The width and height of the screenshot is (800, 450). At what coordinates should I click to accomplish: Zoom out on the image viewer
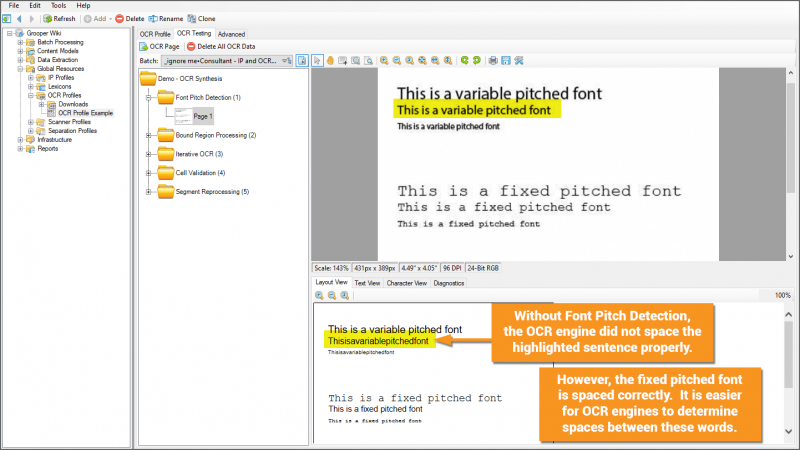(397, 61)
